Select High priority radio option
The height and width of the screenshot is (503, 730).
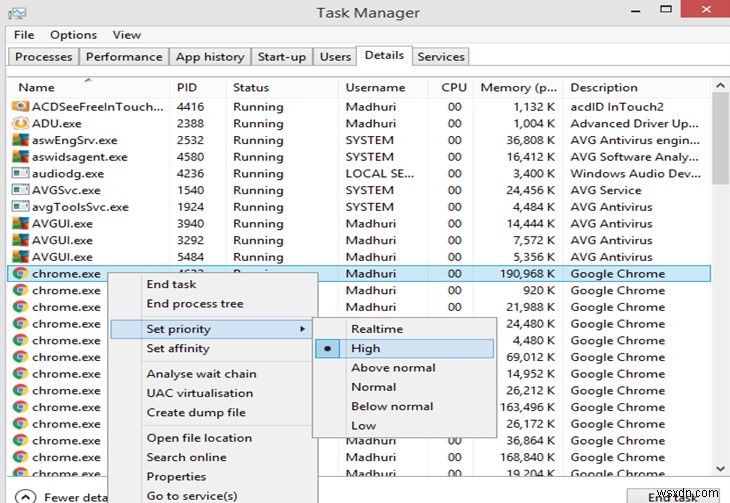click(365, 349)
